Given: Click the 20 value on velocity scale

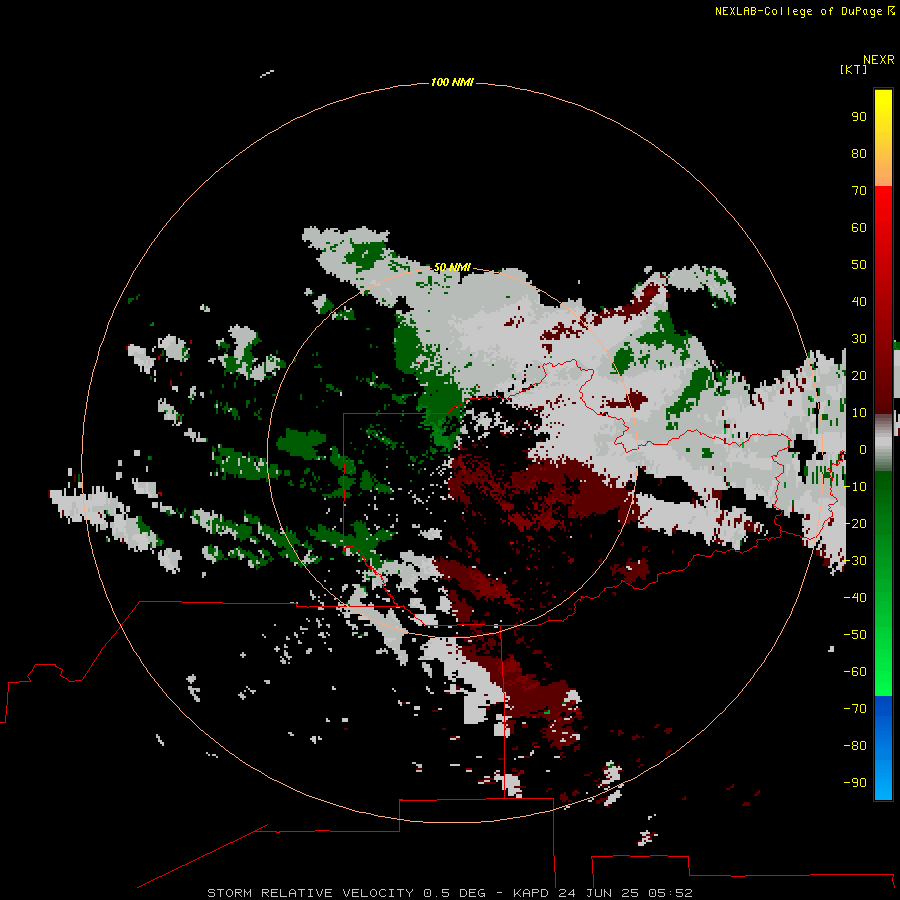Looking at the screenshot, I should point(859,375).
